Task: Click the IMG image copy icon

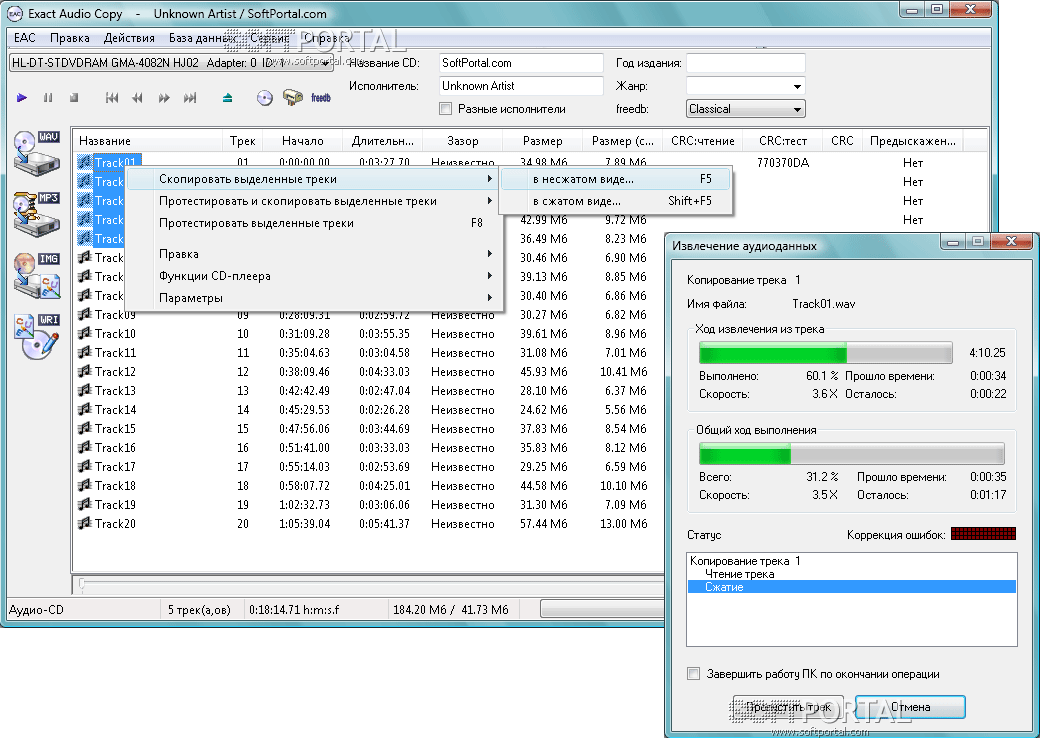Action: (37, 275)
